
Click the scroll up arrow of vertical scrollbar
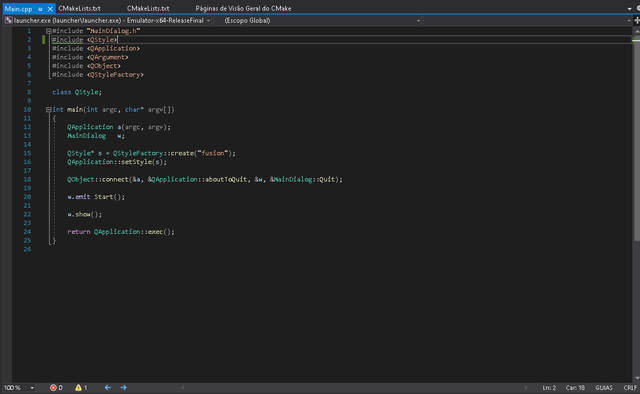click(636, 31)
